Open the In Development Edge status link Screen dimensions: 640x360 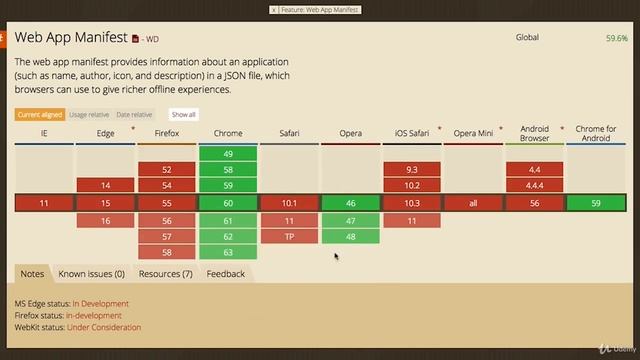100,304
